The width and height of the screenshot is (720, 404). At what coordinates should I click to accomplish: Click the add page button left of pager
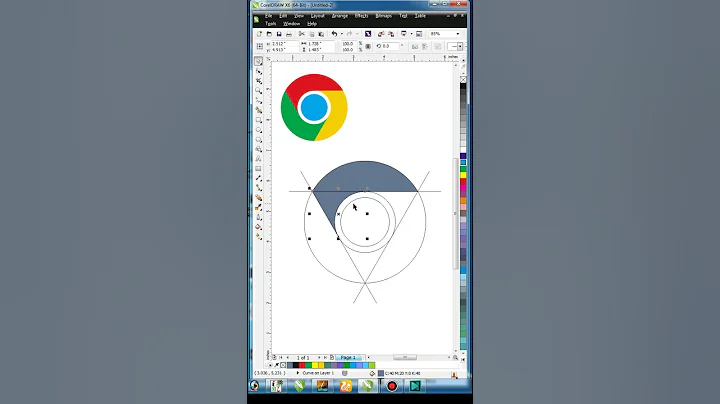(275, 357)
